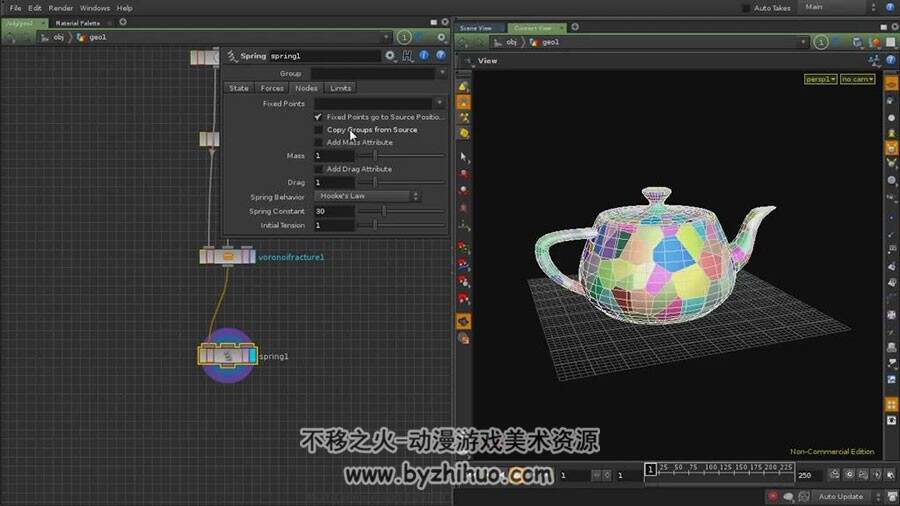Enable Add Drag Attribute checkbox
The width and height of the screenshot is (900, 506).
(318, 169)
